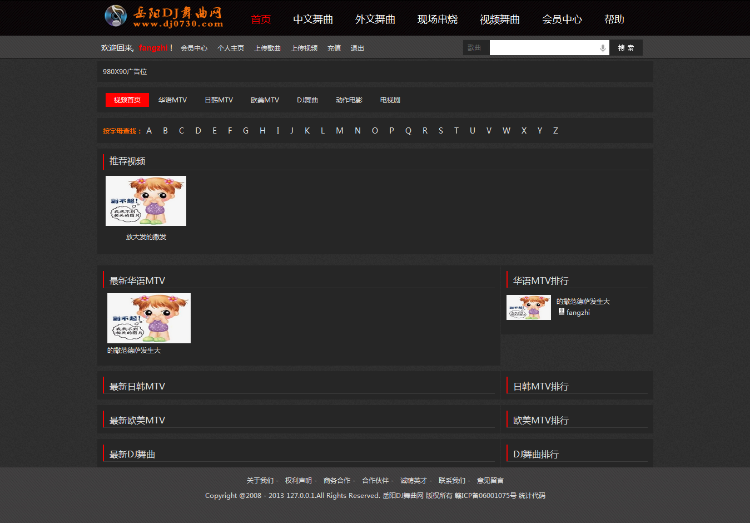Open 合作伙伴 in footer

click(375, 480)
